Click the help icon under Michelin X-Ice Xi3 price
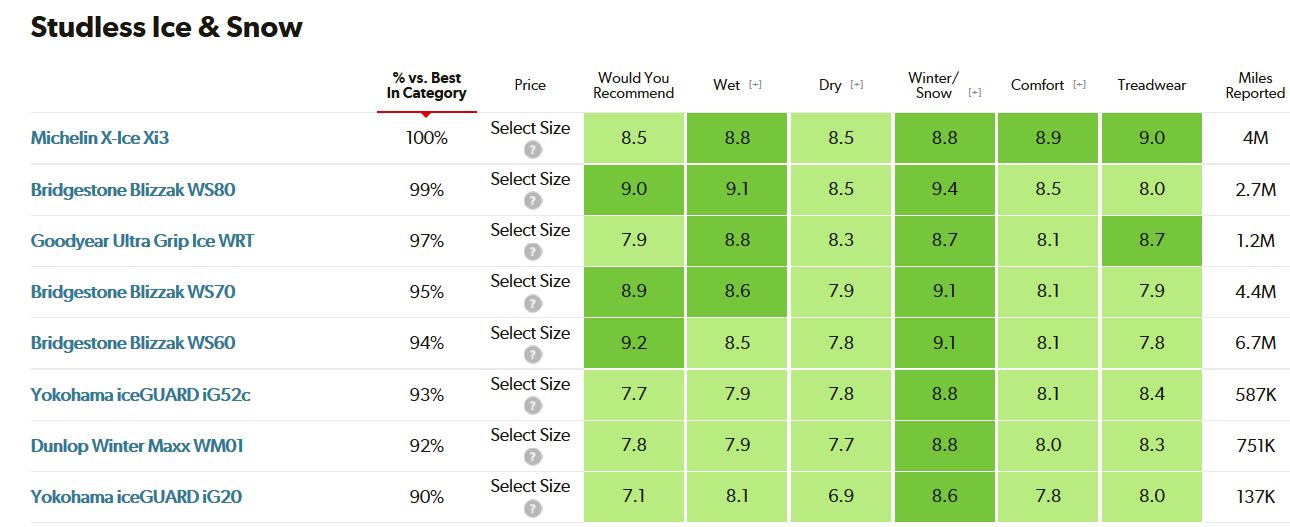 point(533,150)
